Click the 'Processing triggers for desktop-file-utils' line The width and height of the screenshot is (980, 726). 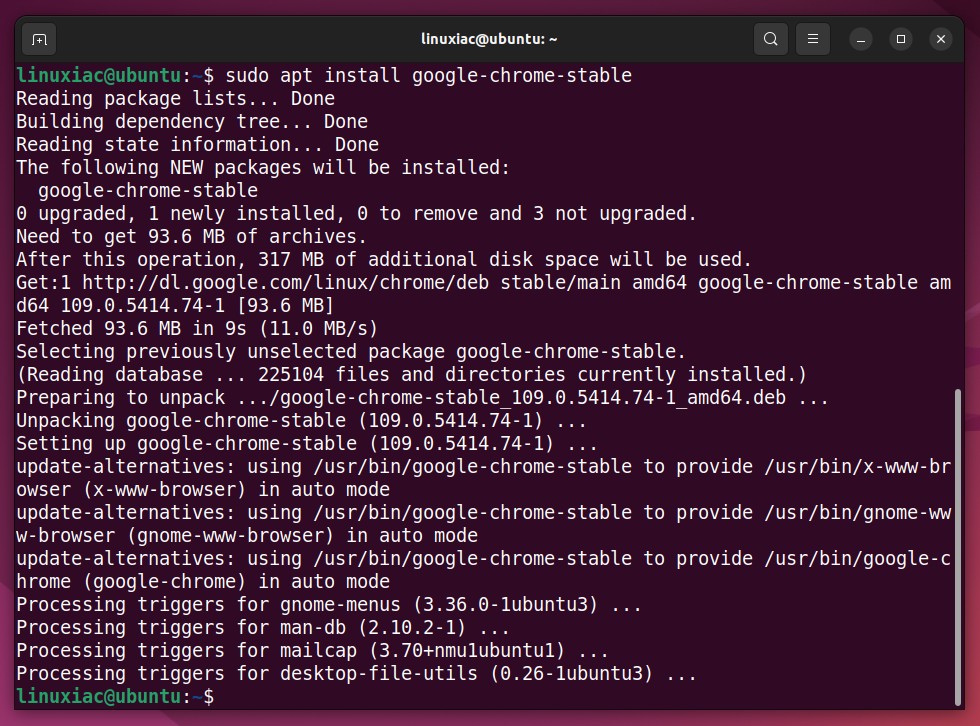[x=356, y=674]
